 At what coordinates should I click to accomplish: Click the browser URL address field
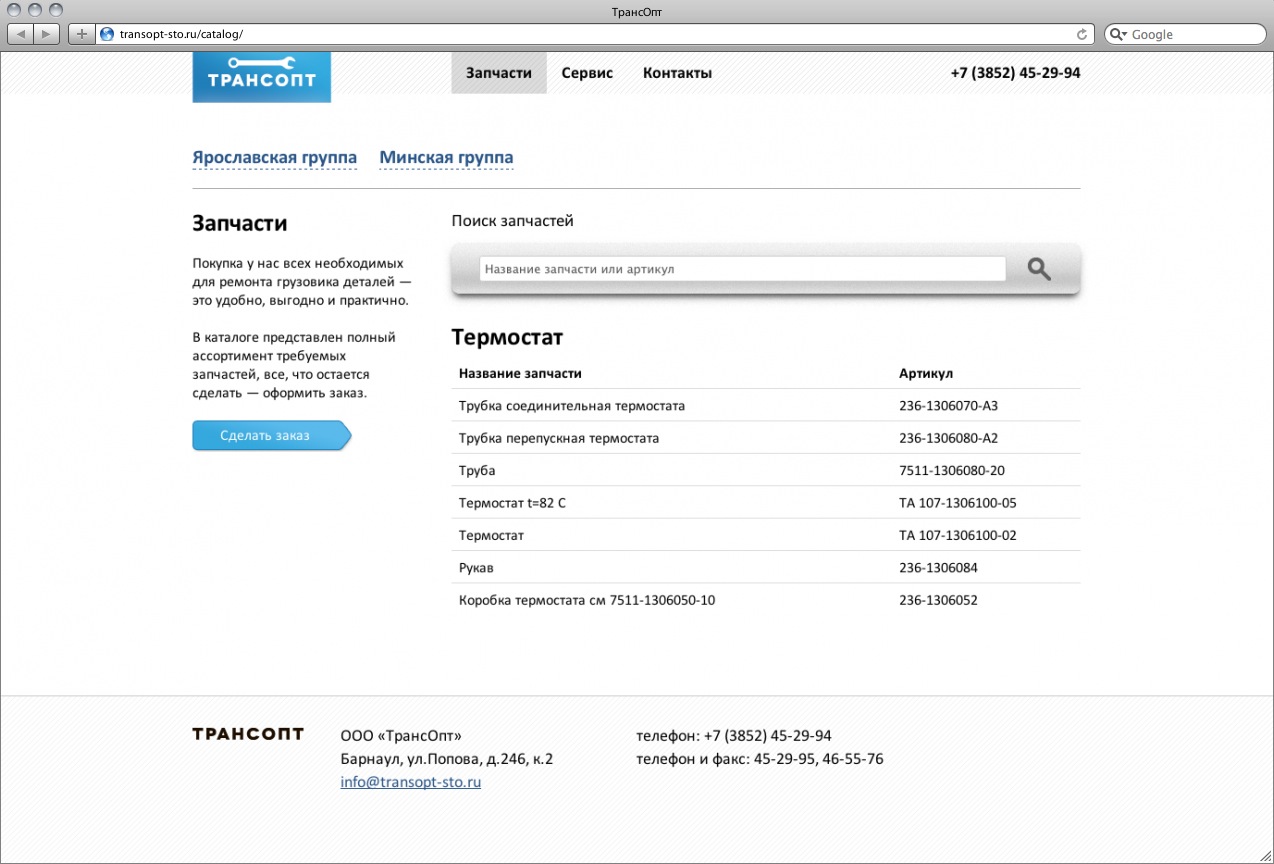click(x=590, y=34)
